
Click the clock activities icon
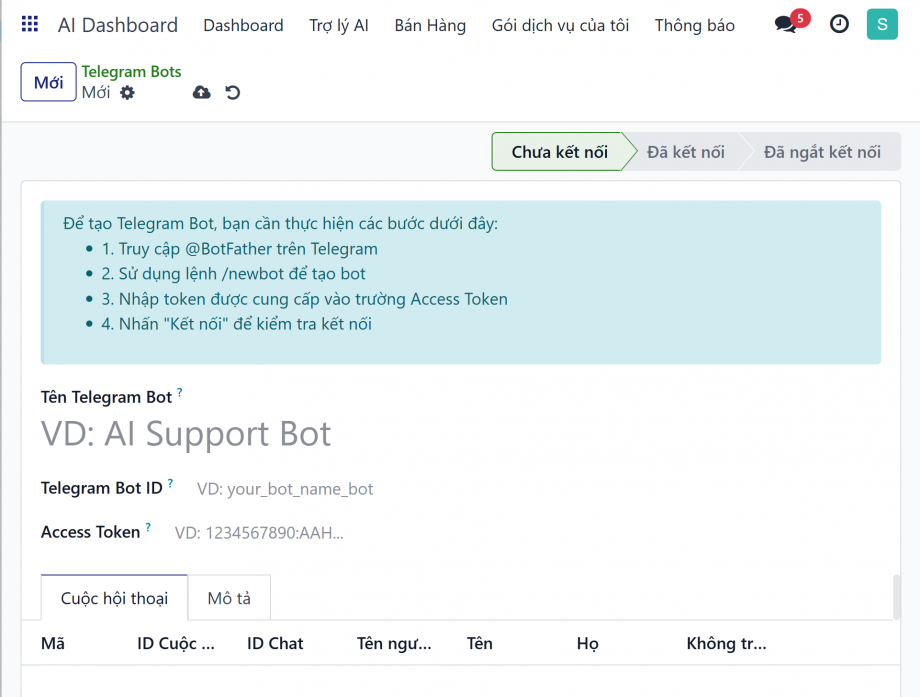[839, 25]
